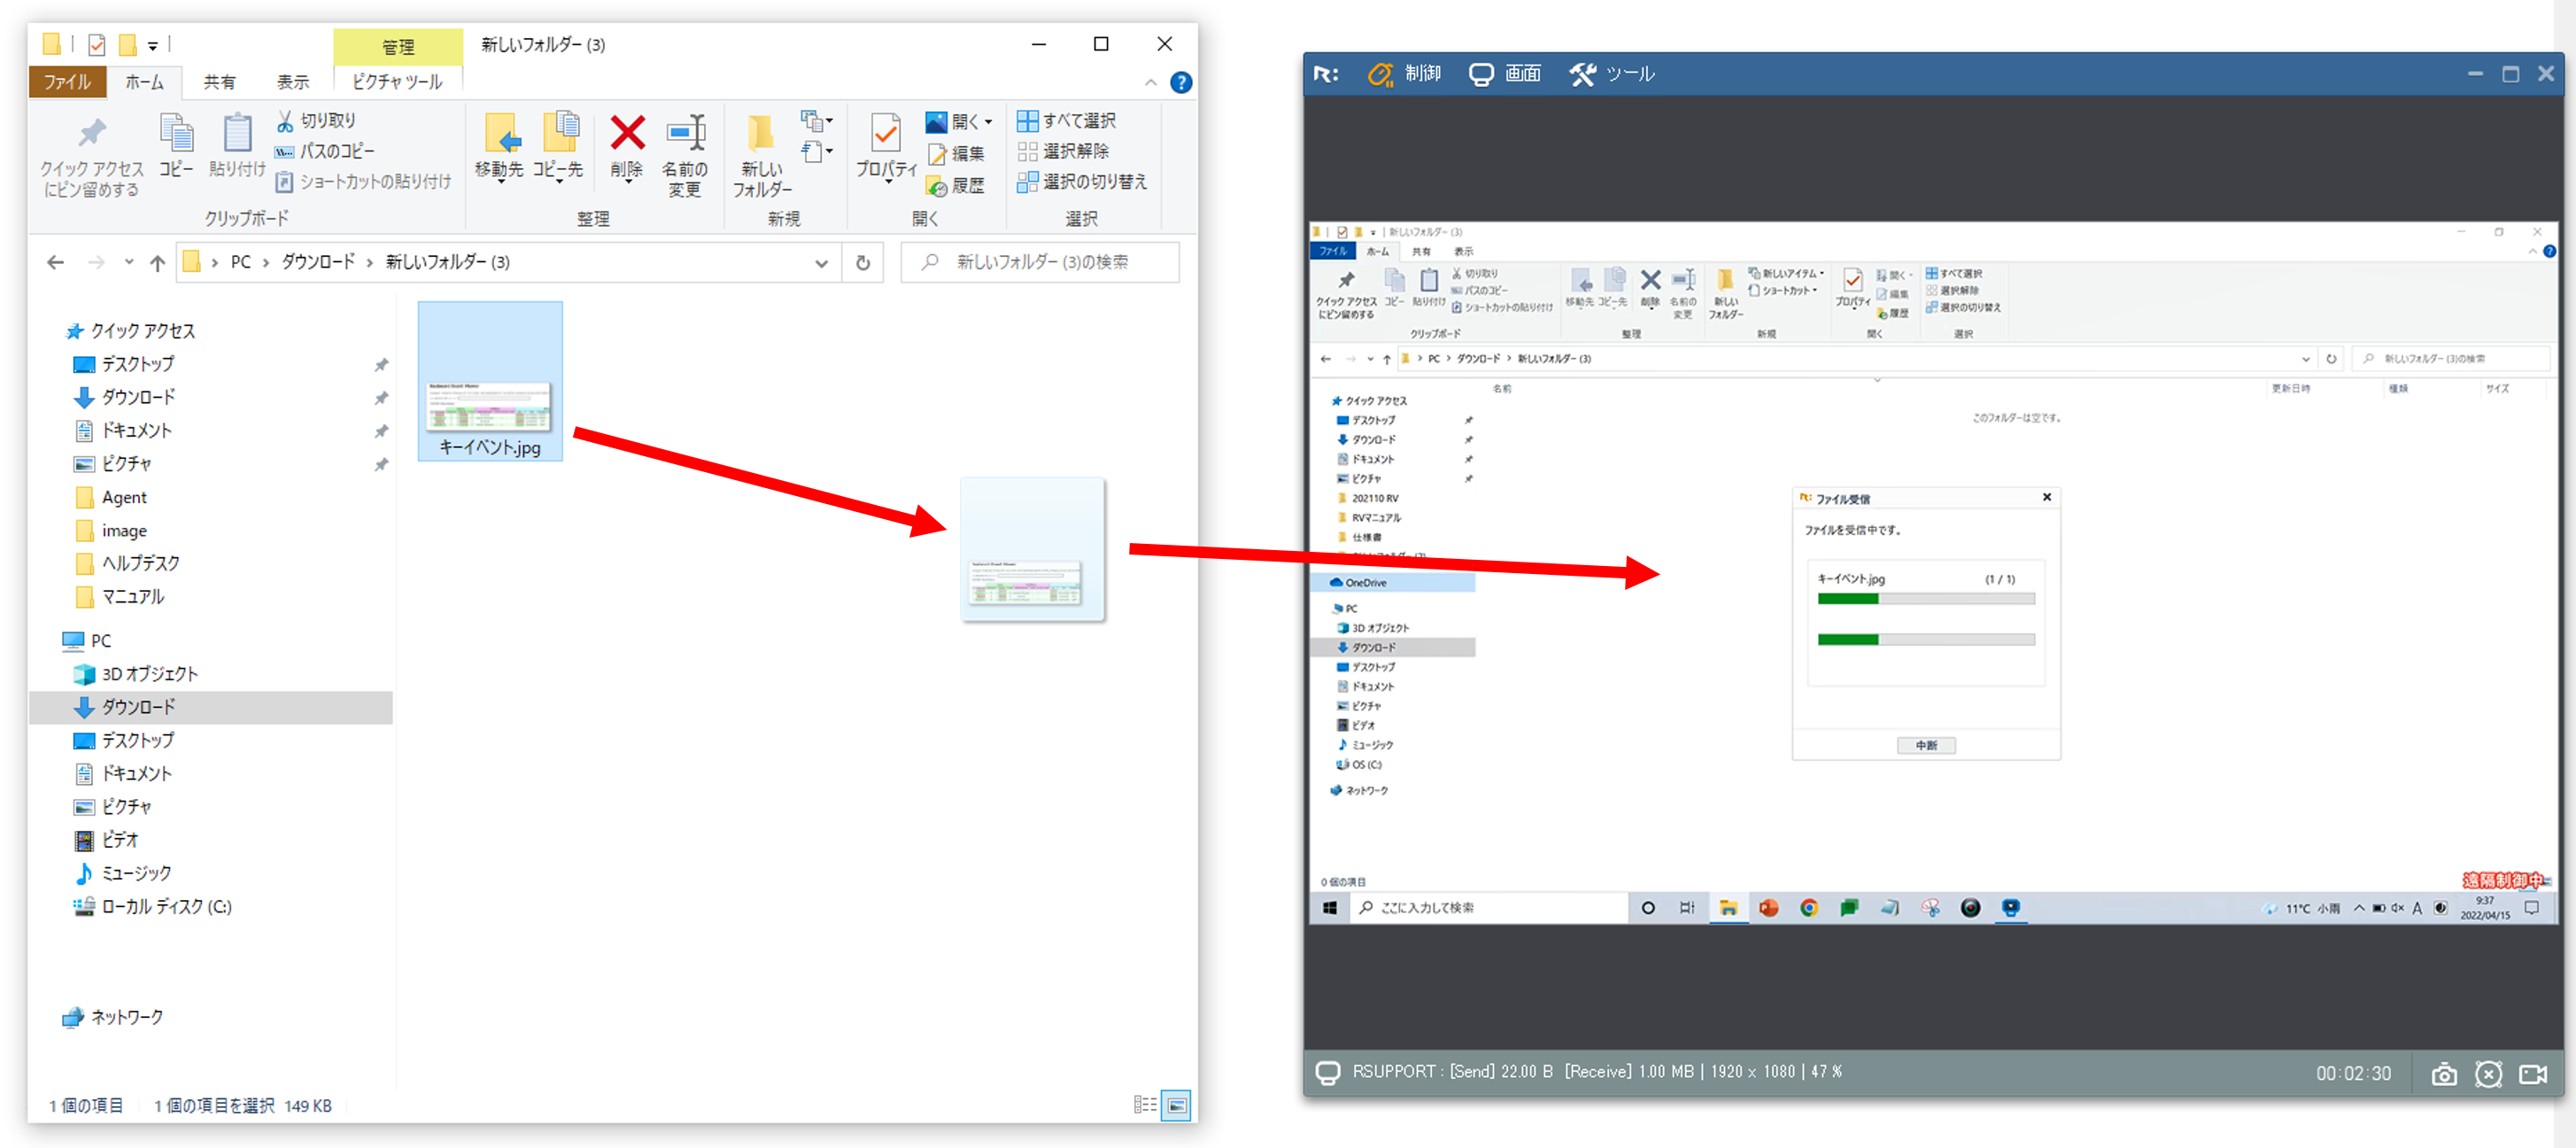Click the remote taskbar search box ここに入力して検索
Image resolution: width=2576 pixels, height=1148 pixels.
click(1490, 908)
